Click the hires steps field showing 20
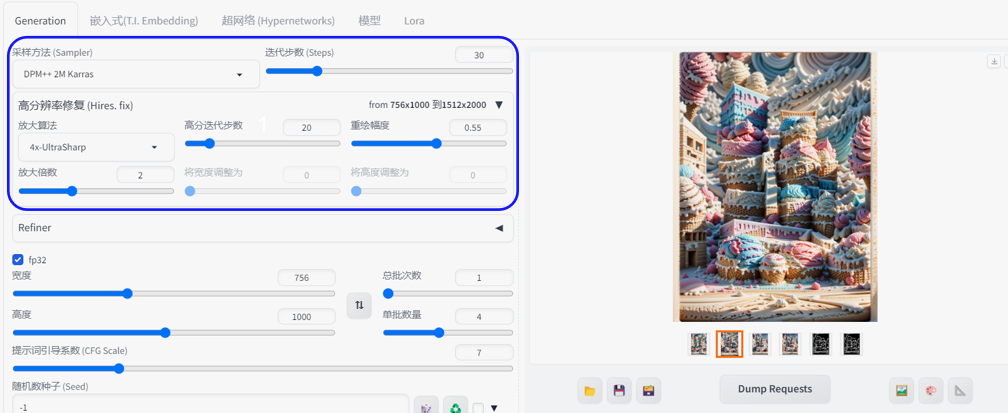The height and width of the screenshot is (413, 1008). click(x=312, y=127)
